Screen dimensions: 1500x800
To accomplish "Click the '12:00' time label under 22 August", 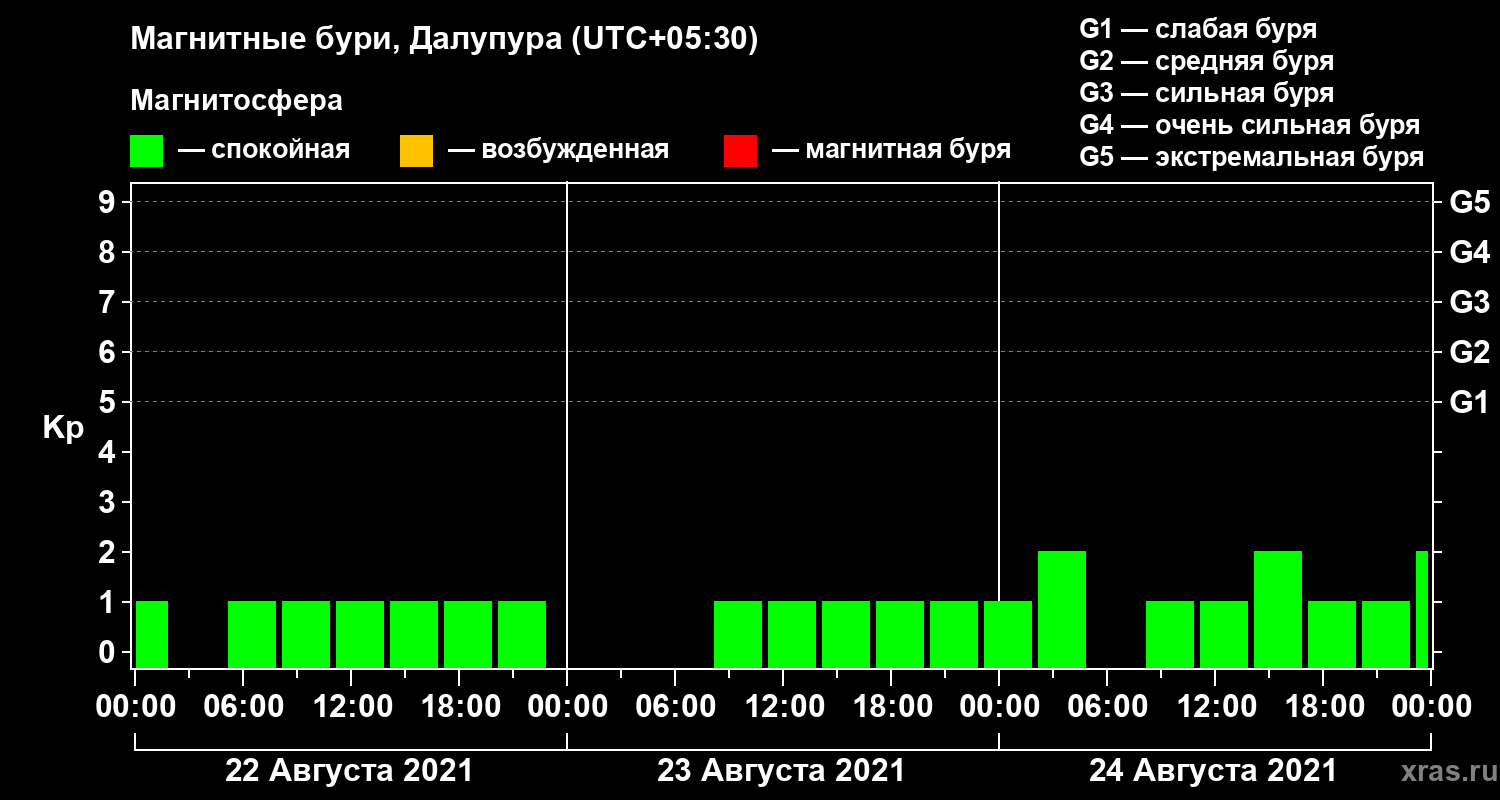I will coord(351,707).
